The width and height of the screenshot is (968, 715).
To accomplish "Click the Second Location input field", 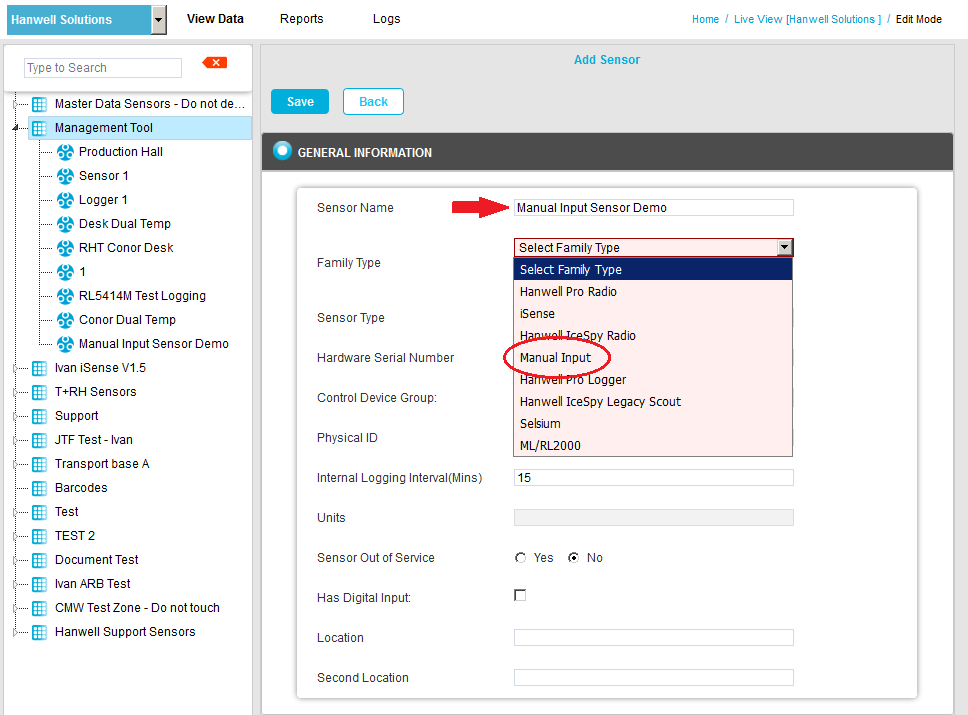I will [x=654, y=678].
